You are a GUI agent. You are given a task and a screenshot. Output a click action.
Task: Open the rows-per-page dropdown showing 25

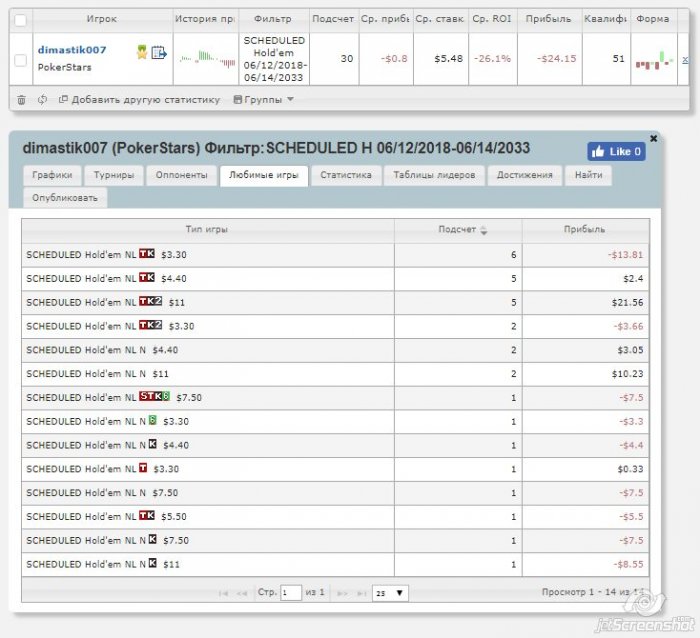coord(390,593)
